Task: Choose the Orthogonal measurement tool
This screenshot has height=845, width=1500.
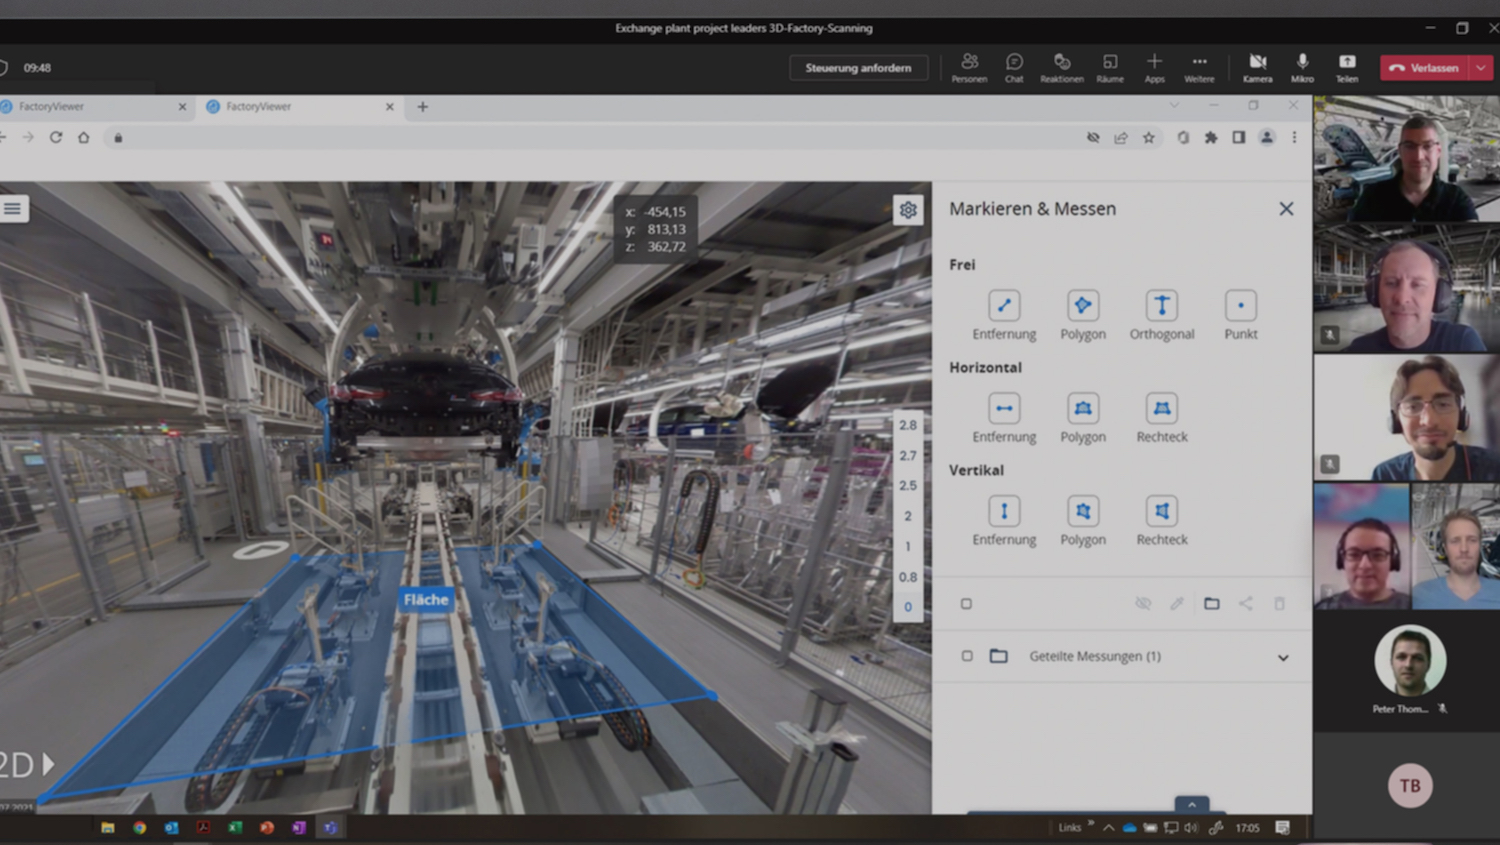Action: (x=1161, y=306)
